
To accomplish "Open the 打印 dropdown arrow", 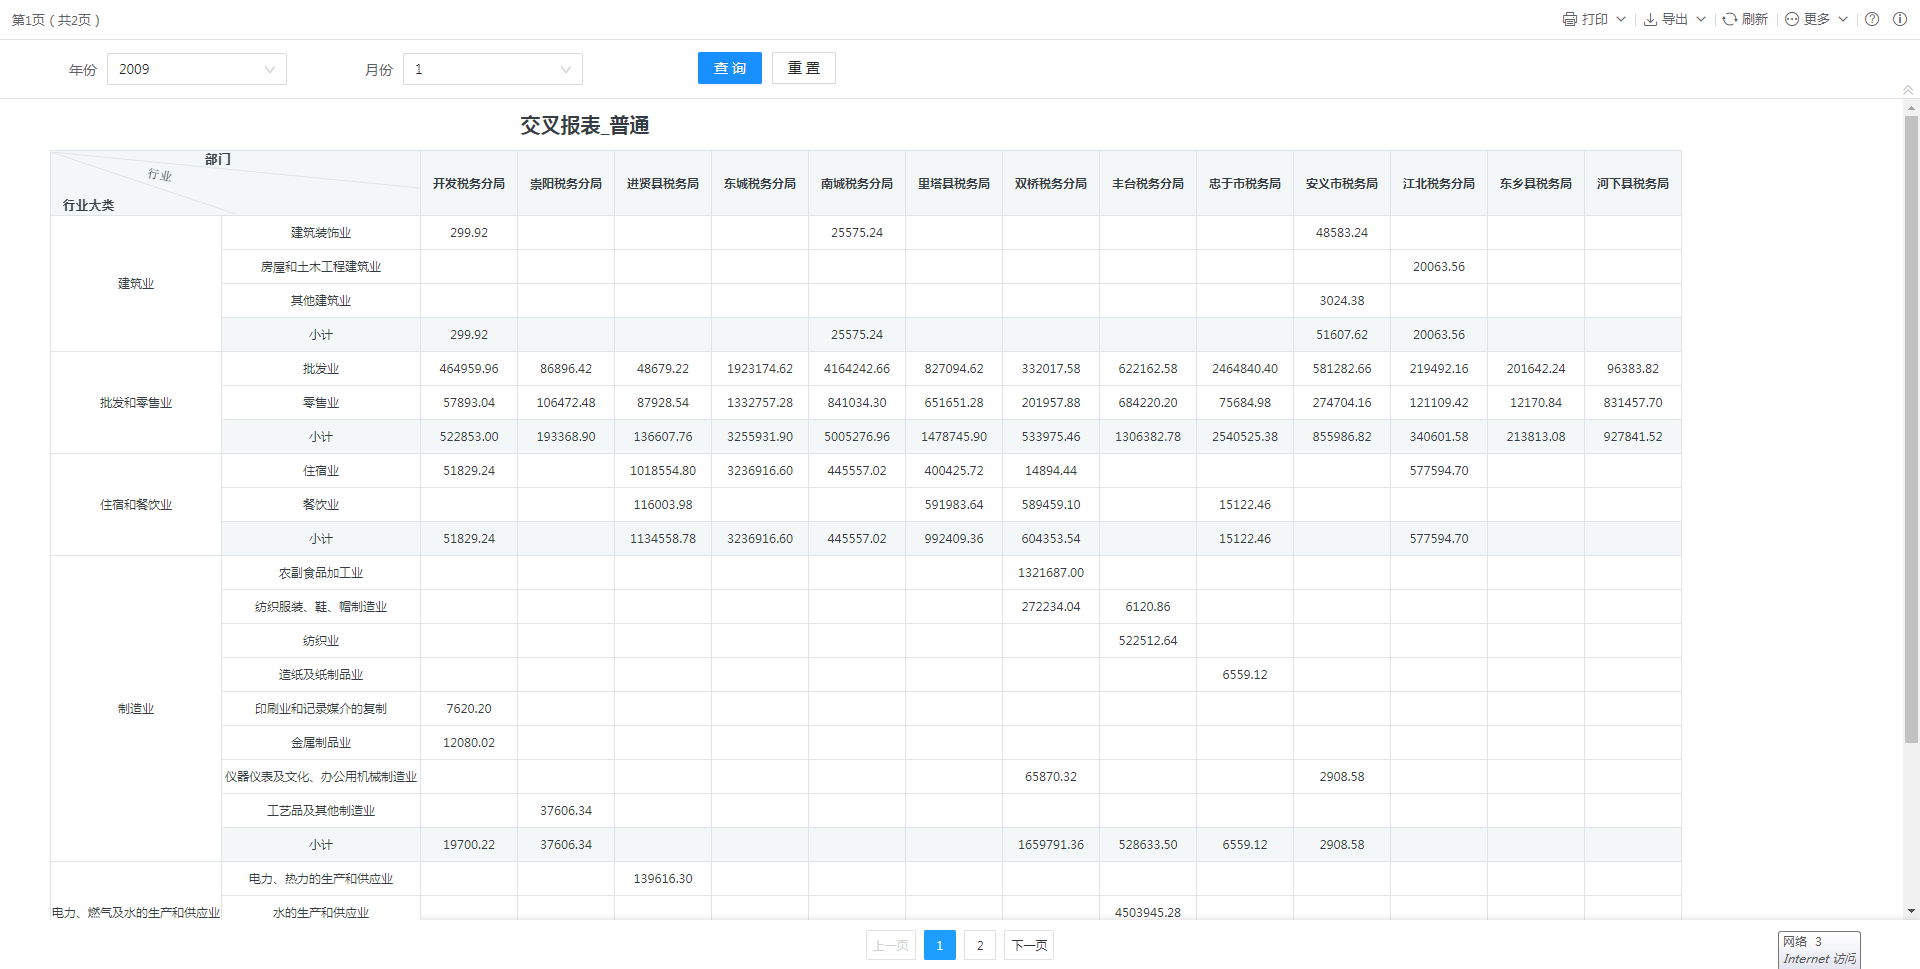I will [1621, 19].
